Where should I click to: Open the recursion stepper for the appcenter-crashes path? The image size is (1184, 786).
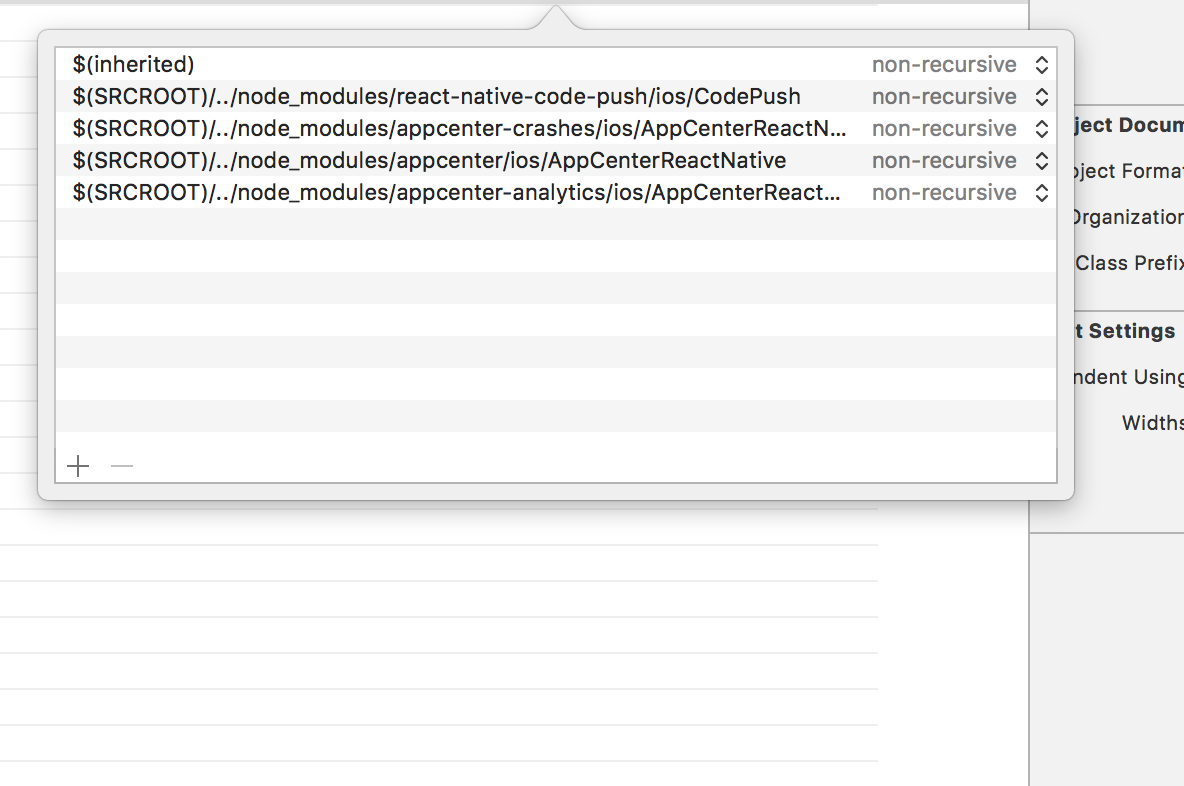(1042, 129)
